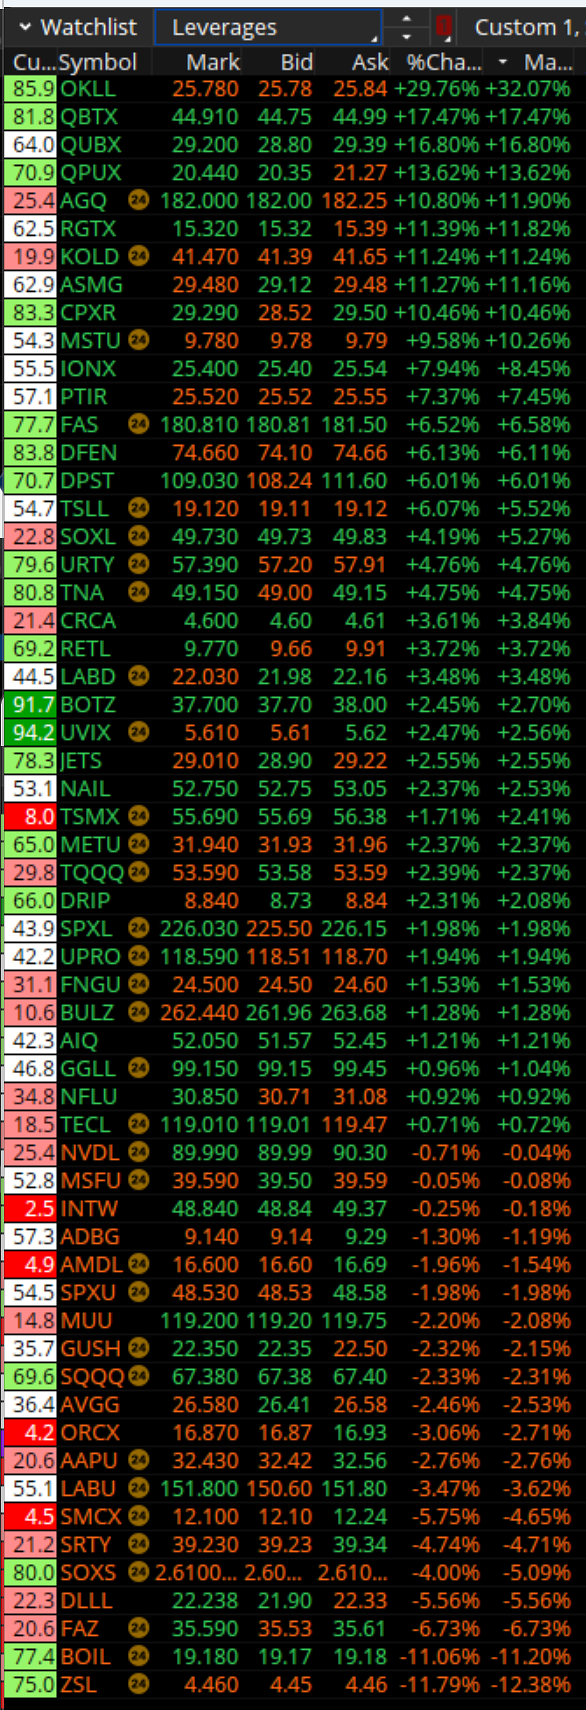Click the 24 badge beside TNA
The height and width of the screenshot is (1710, 586).
[x=138, y=592]
